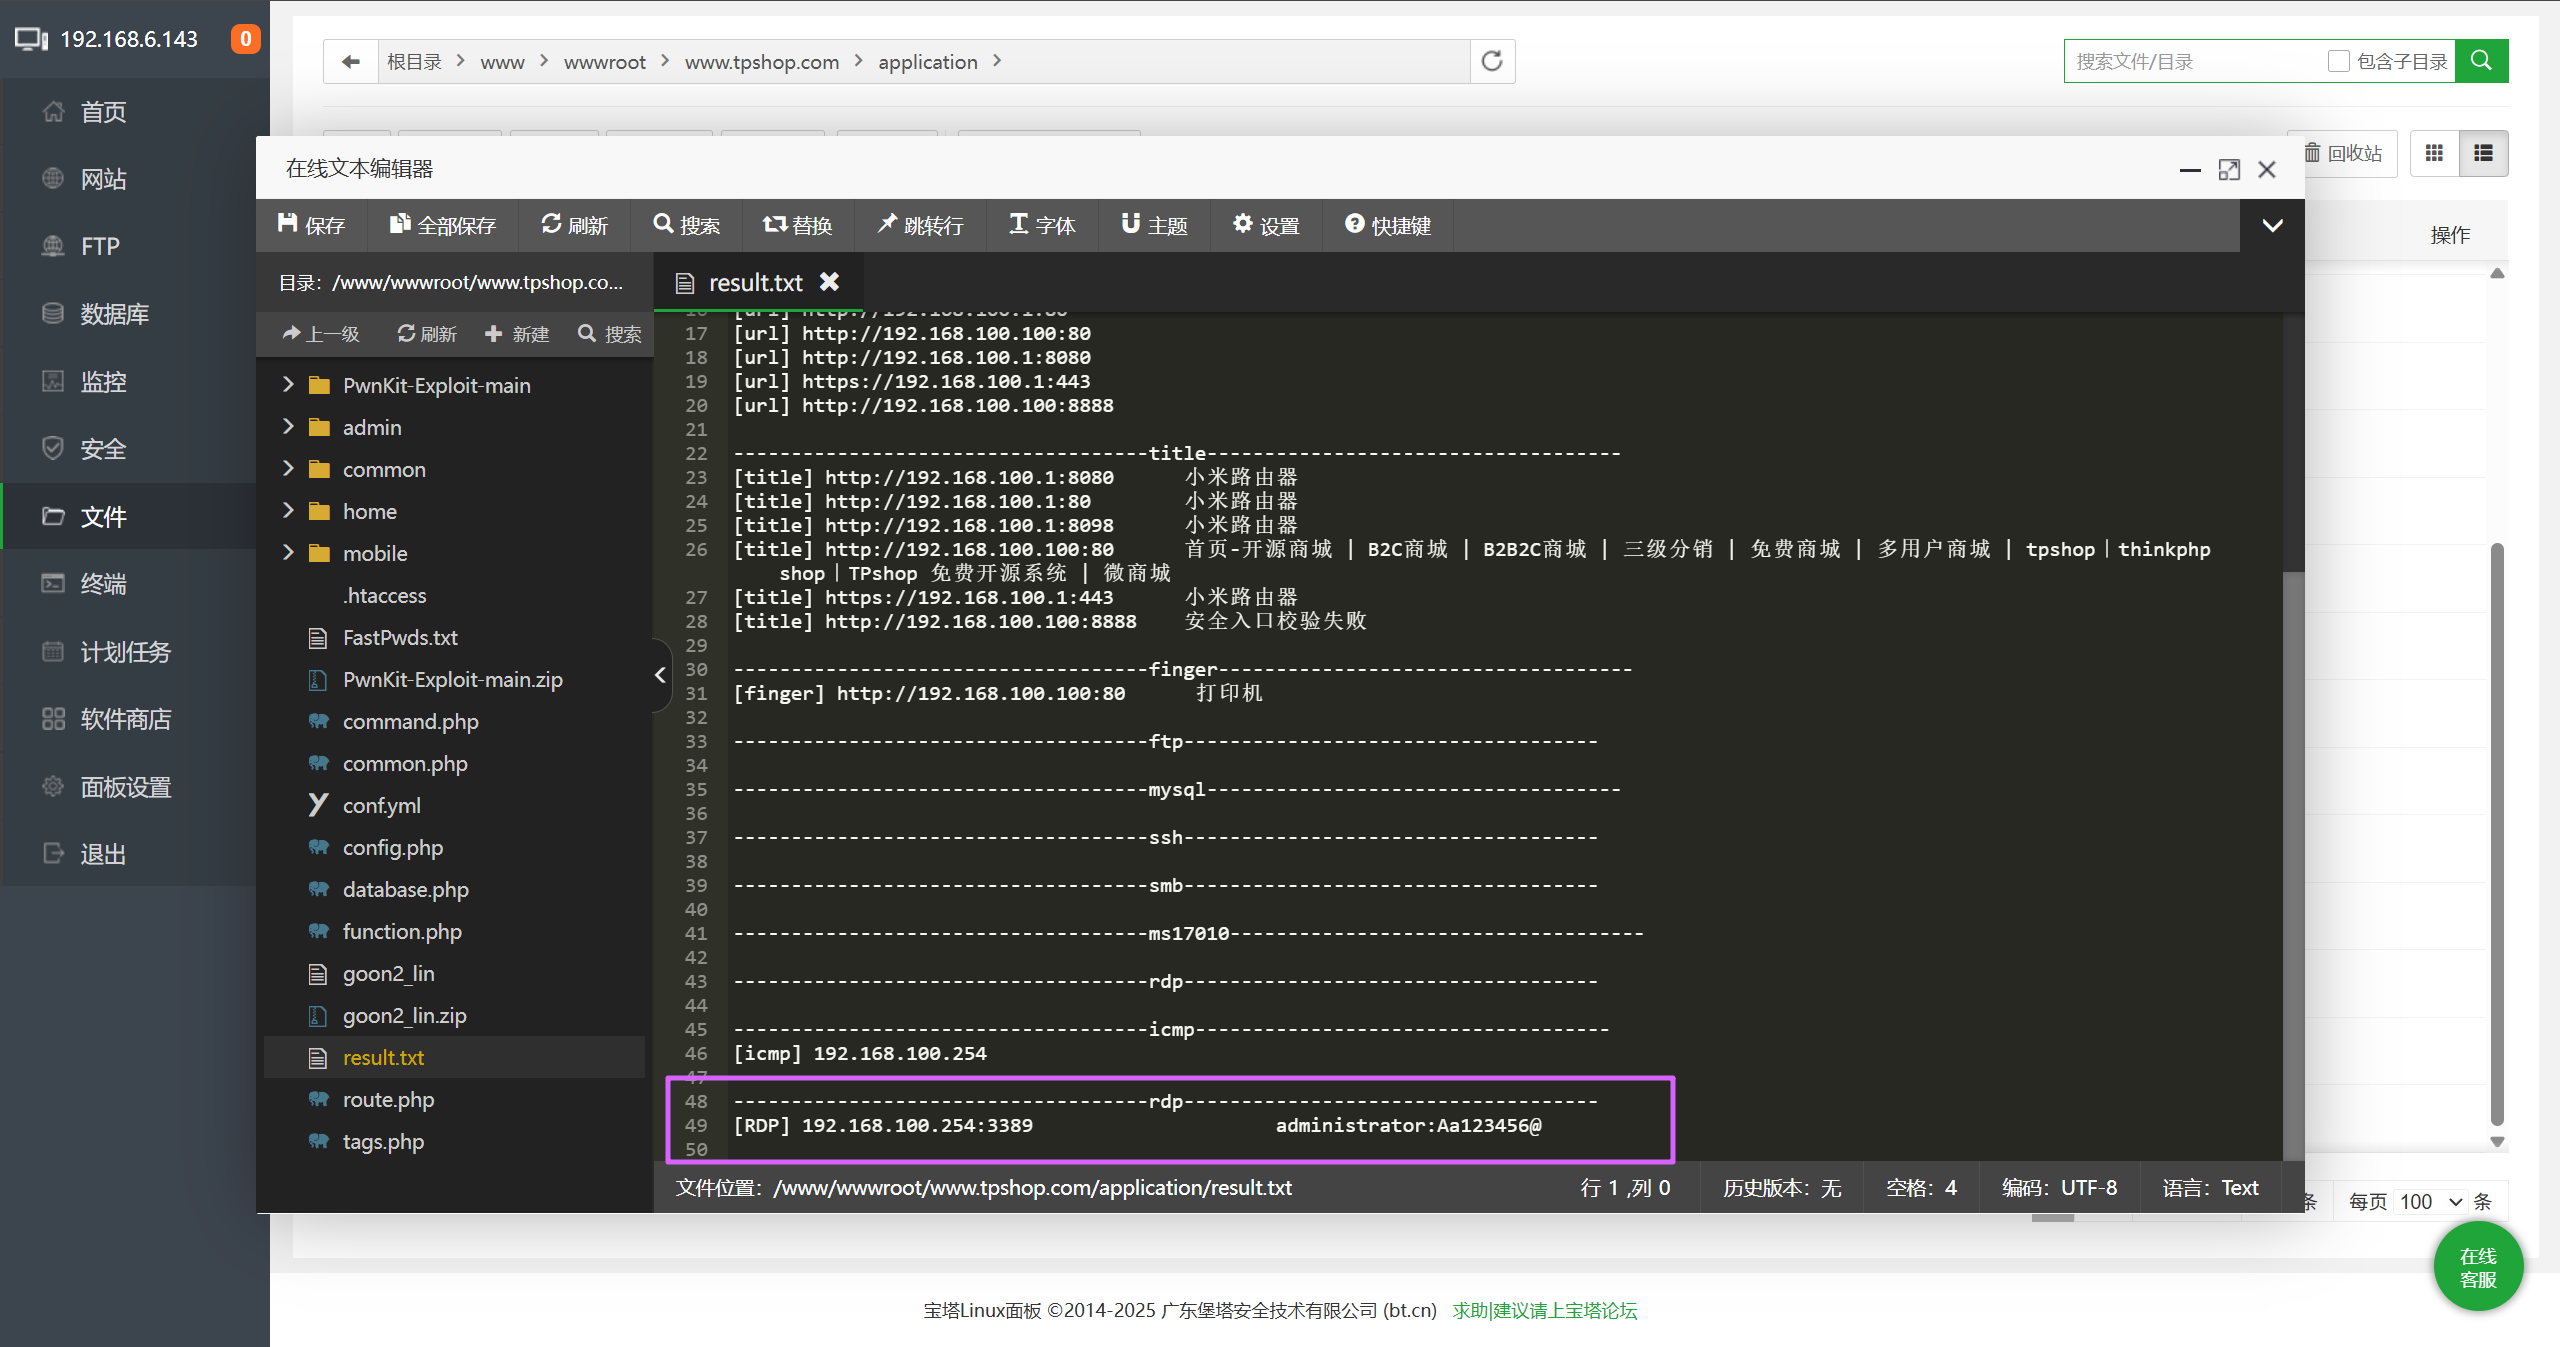
Task: Collapse the editor toolbar with the chevron
Action: click(2272, 225)
